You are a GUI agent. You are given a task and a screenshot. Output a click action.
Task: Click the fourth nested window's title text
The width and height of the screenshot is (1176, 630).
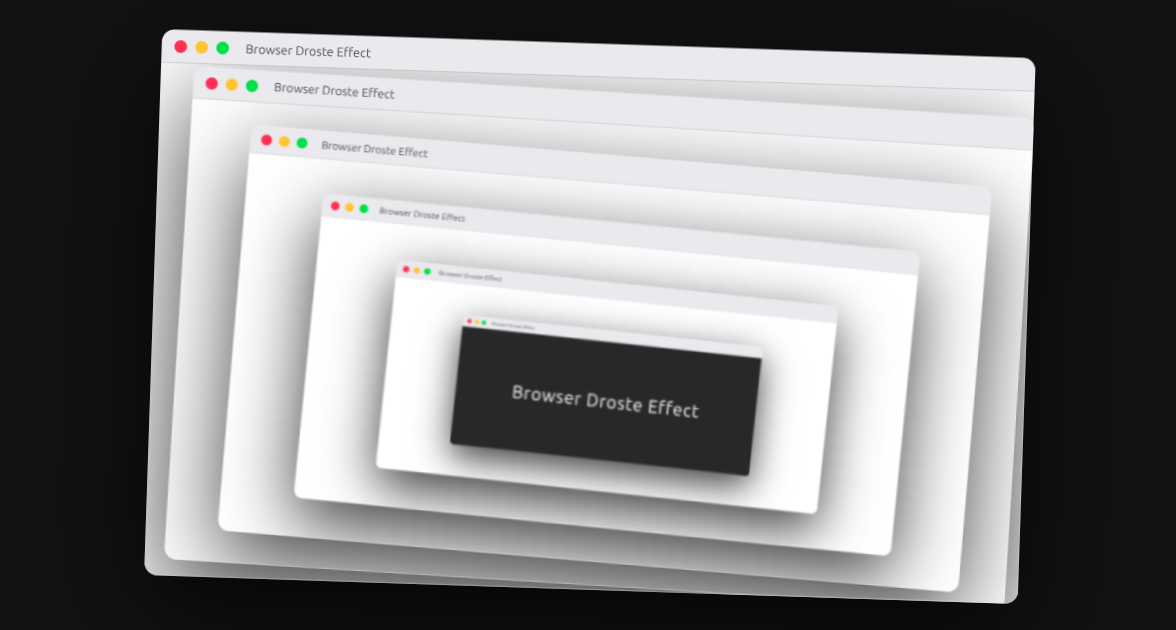click(x=422, y=214)
